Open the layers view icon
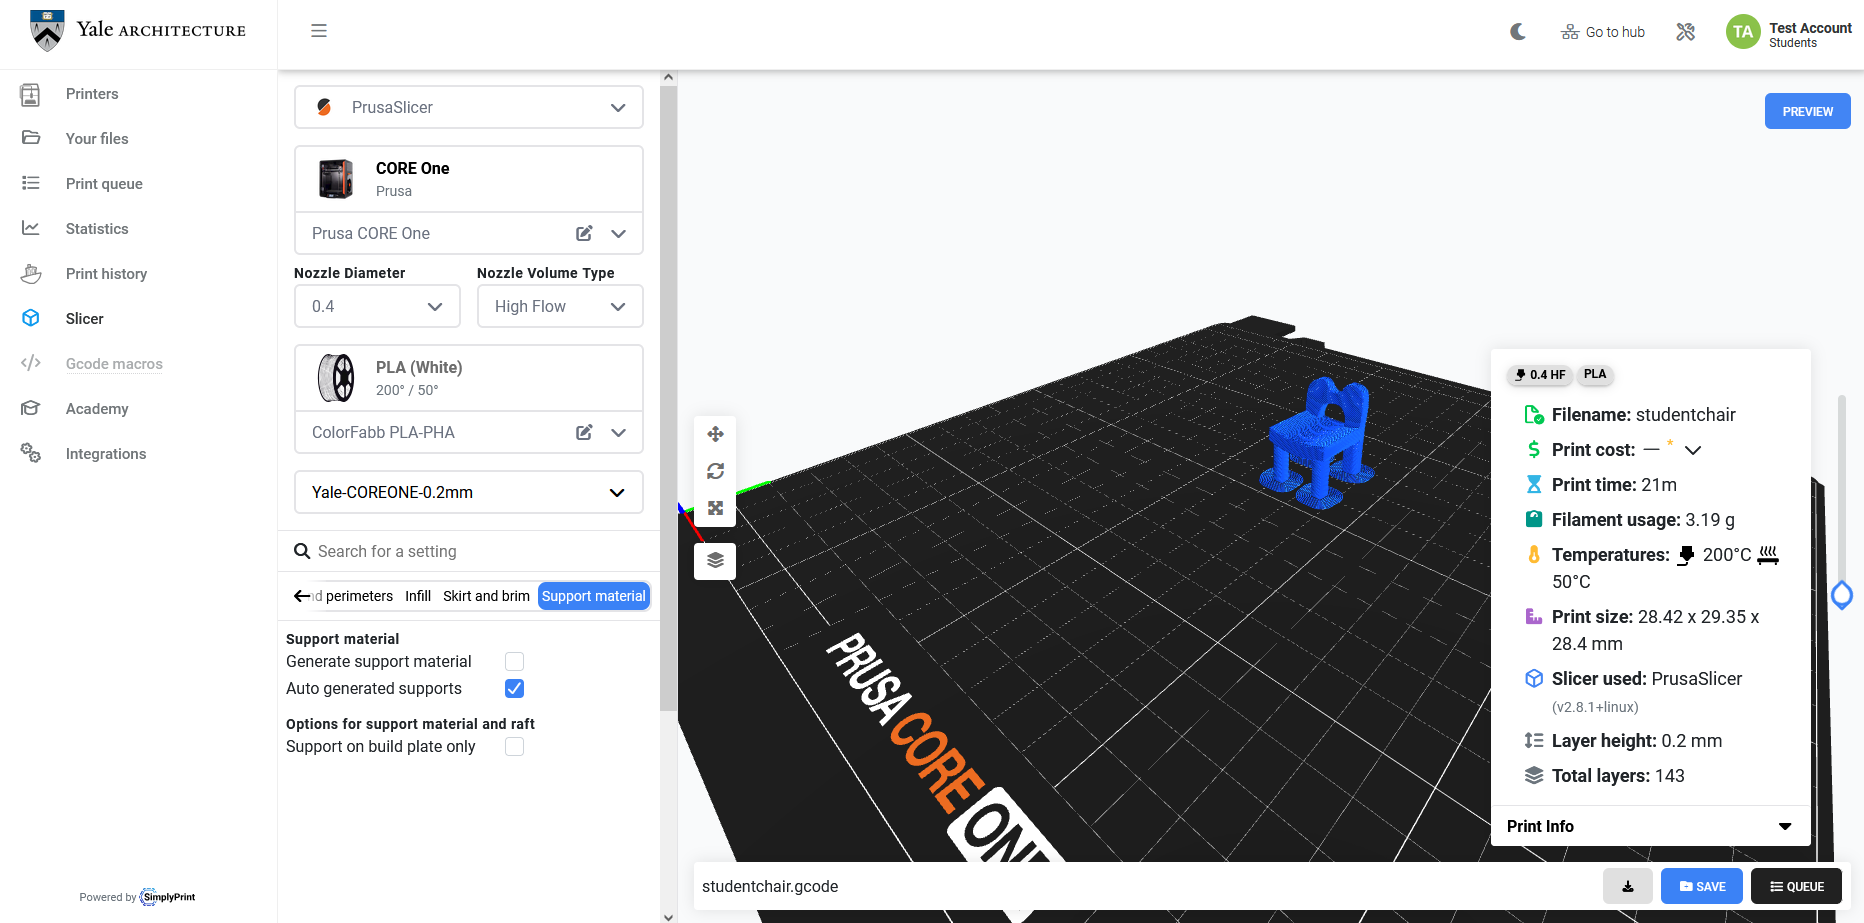 coord(715,561)
